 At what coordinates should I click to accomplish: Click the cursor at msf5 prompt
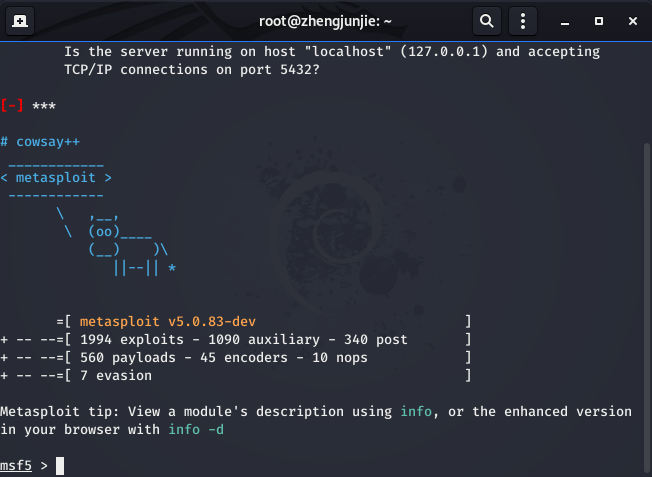click(60, 466)
